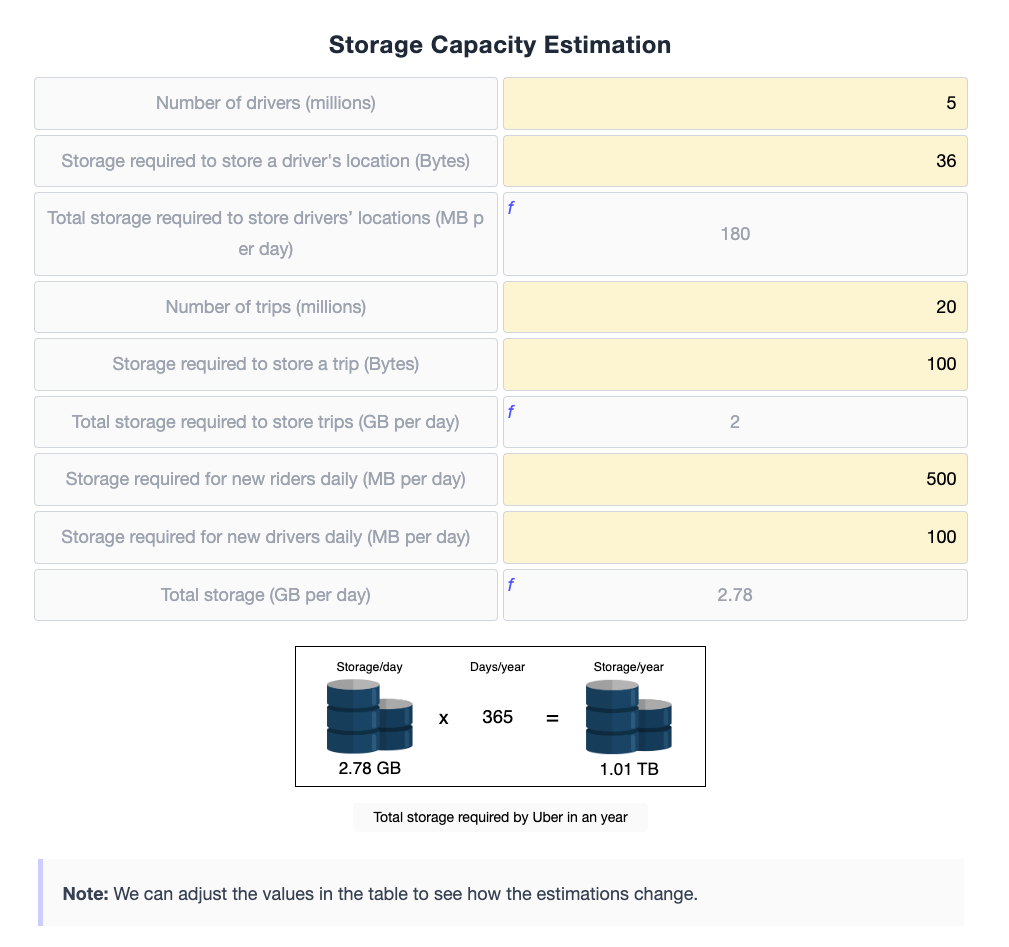This screenshot has height=947, width=1009.
Task: Click the 365 days/year value in diagram
Action: pos(497,717)
